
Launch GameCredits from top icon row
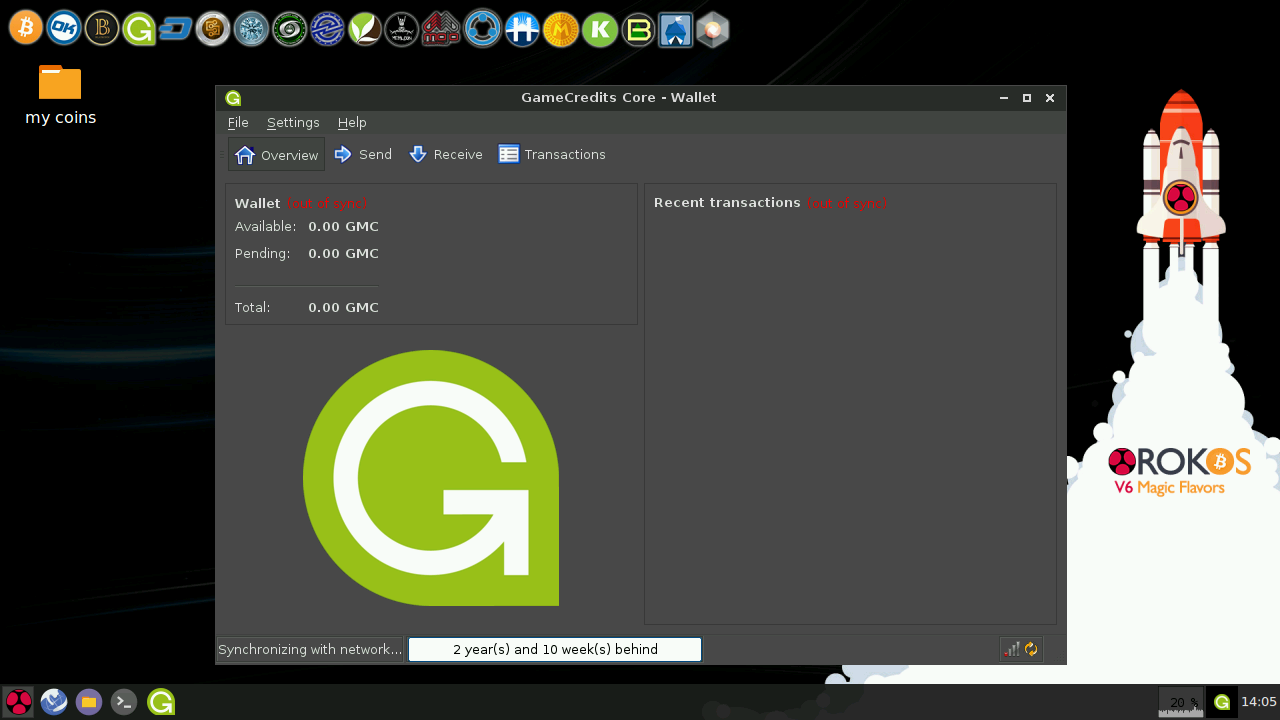[139, 28]
